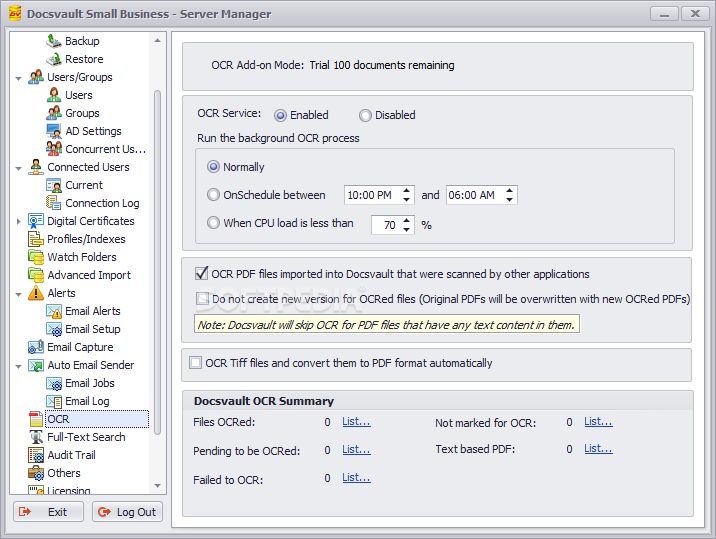Viewport: 716px width, 539px height.
Task: Open AD Settings via its icon
Action: [54, 131]
